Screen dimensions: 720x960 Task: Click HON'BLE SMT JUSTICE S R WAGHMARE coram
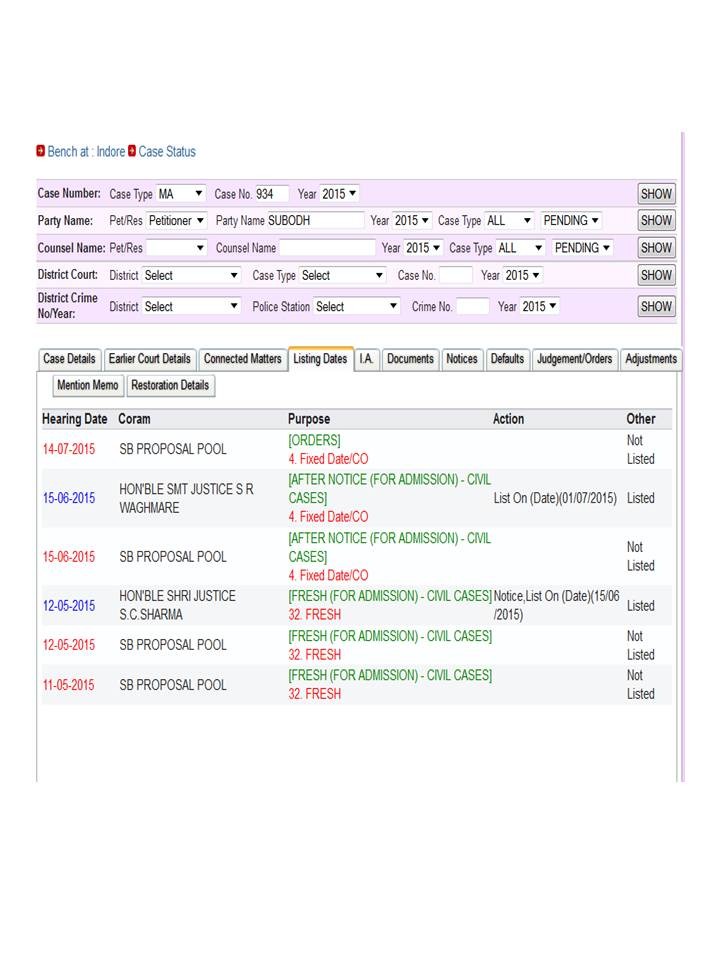coord(186,498)
